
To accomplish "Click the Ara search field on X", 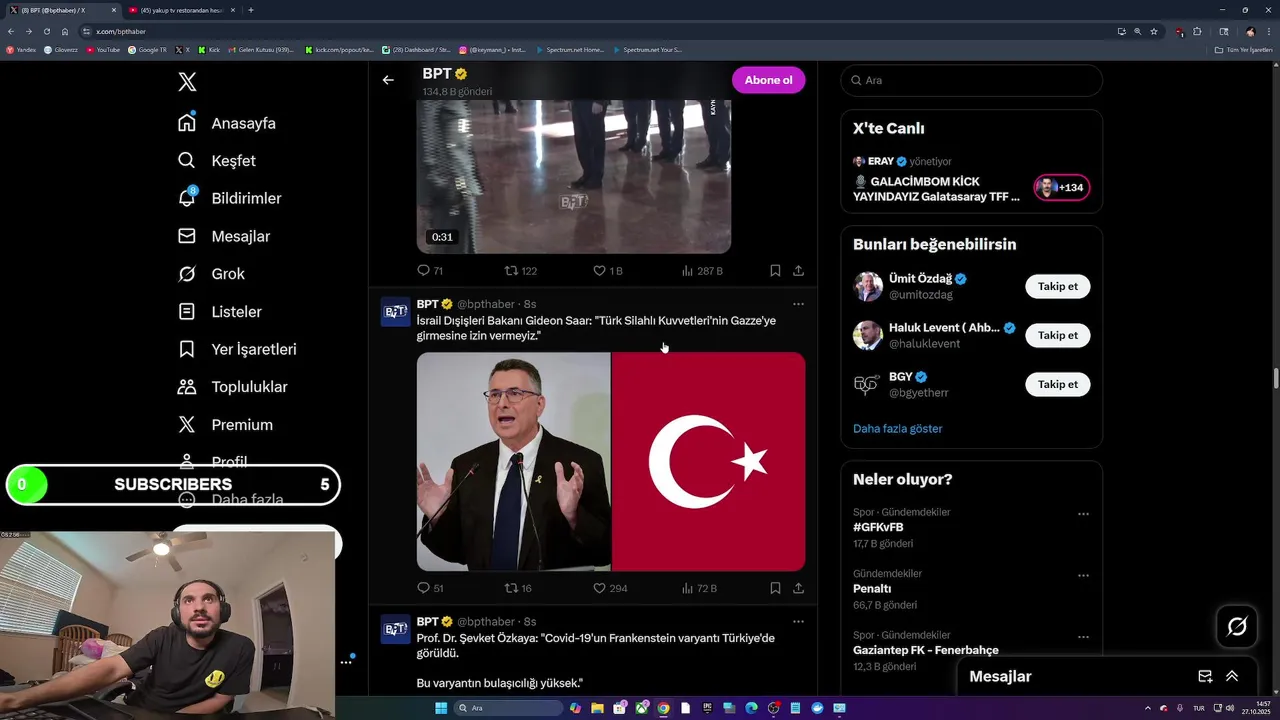I will click(971, 80).
